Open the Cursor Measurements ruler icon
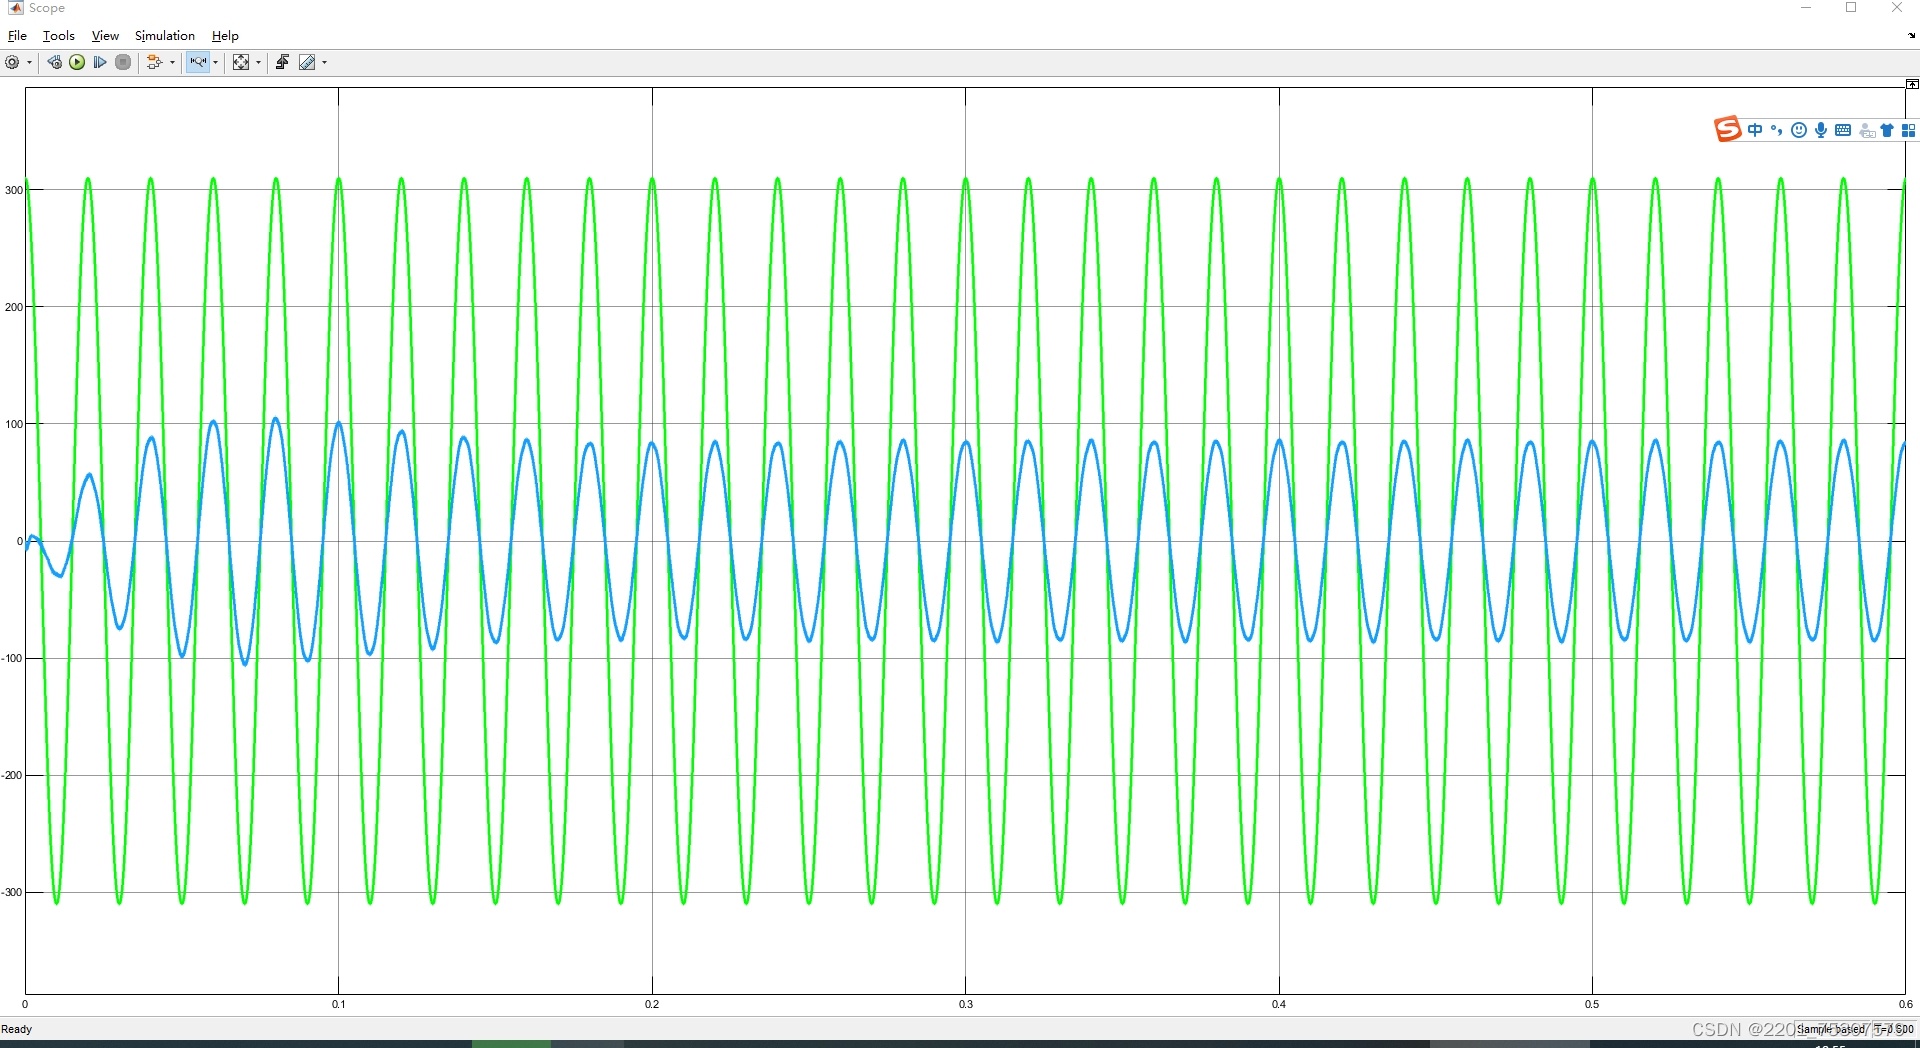1920x1048 pixels. pos(307,62)
